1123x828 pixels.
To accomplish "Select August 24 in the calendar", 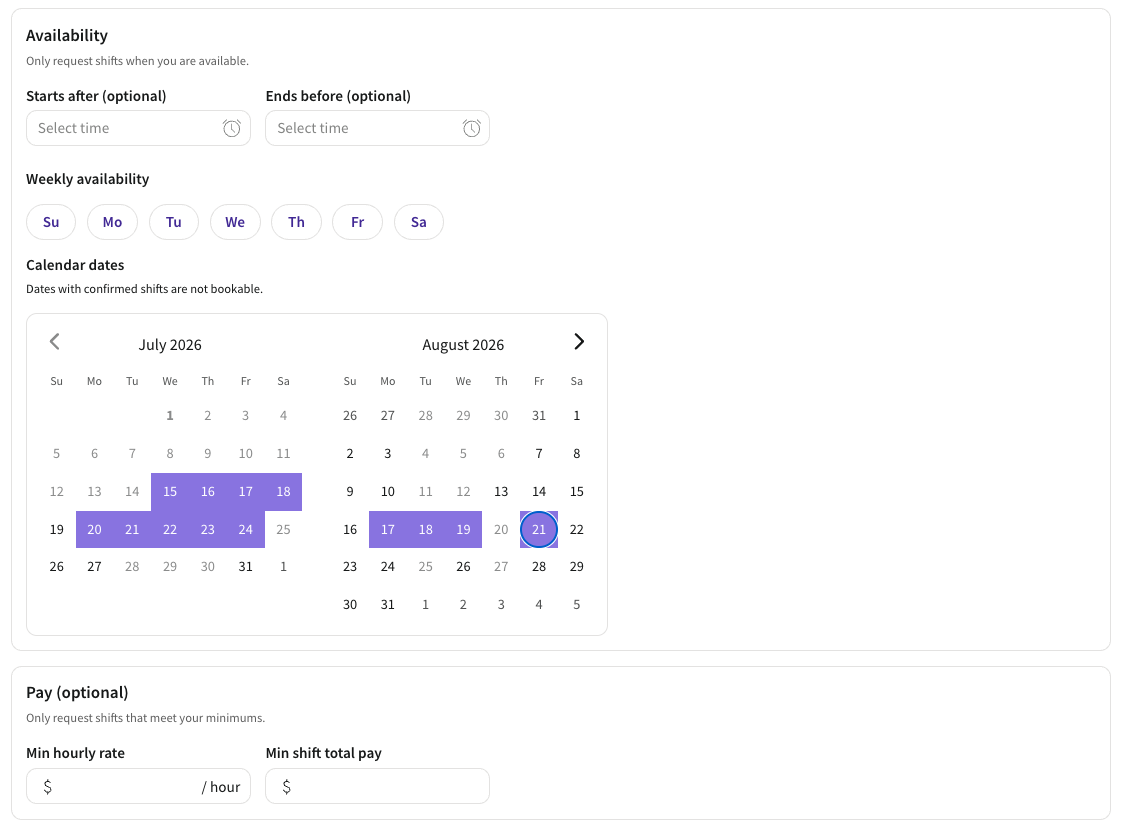I will click(x=387, y=567).
